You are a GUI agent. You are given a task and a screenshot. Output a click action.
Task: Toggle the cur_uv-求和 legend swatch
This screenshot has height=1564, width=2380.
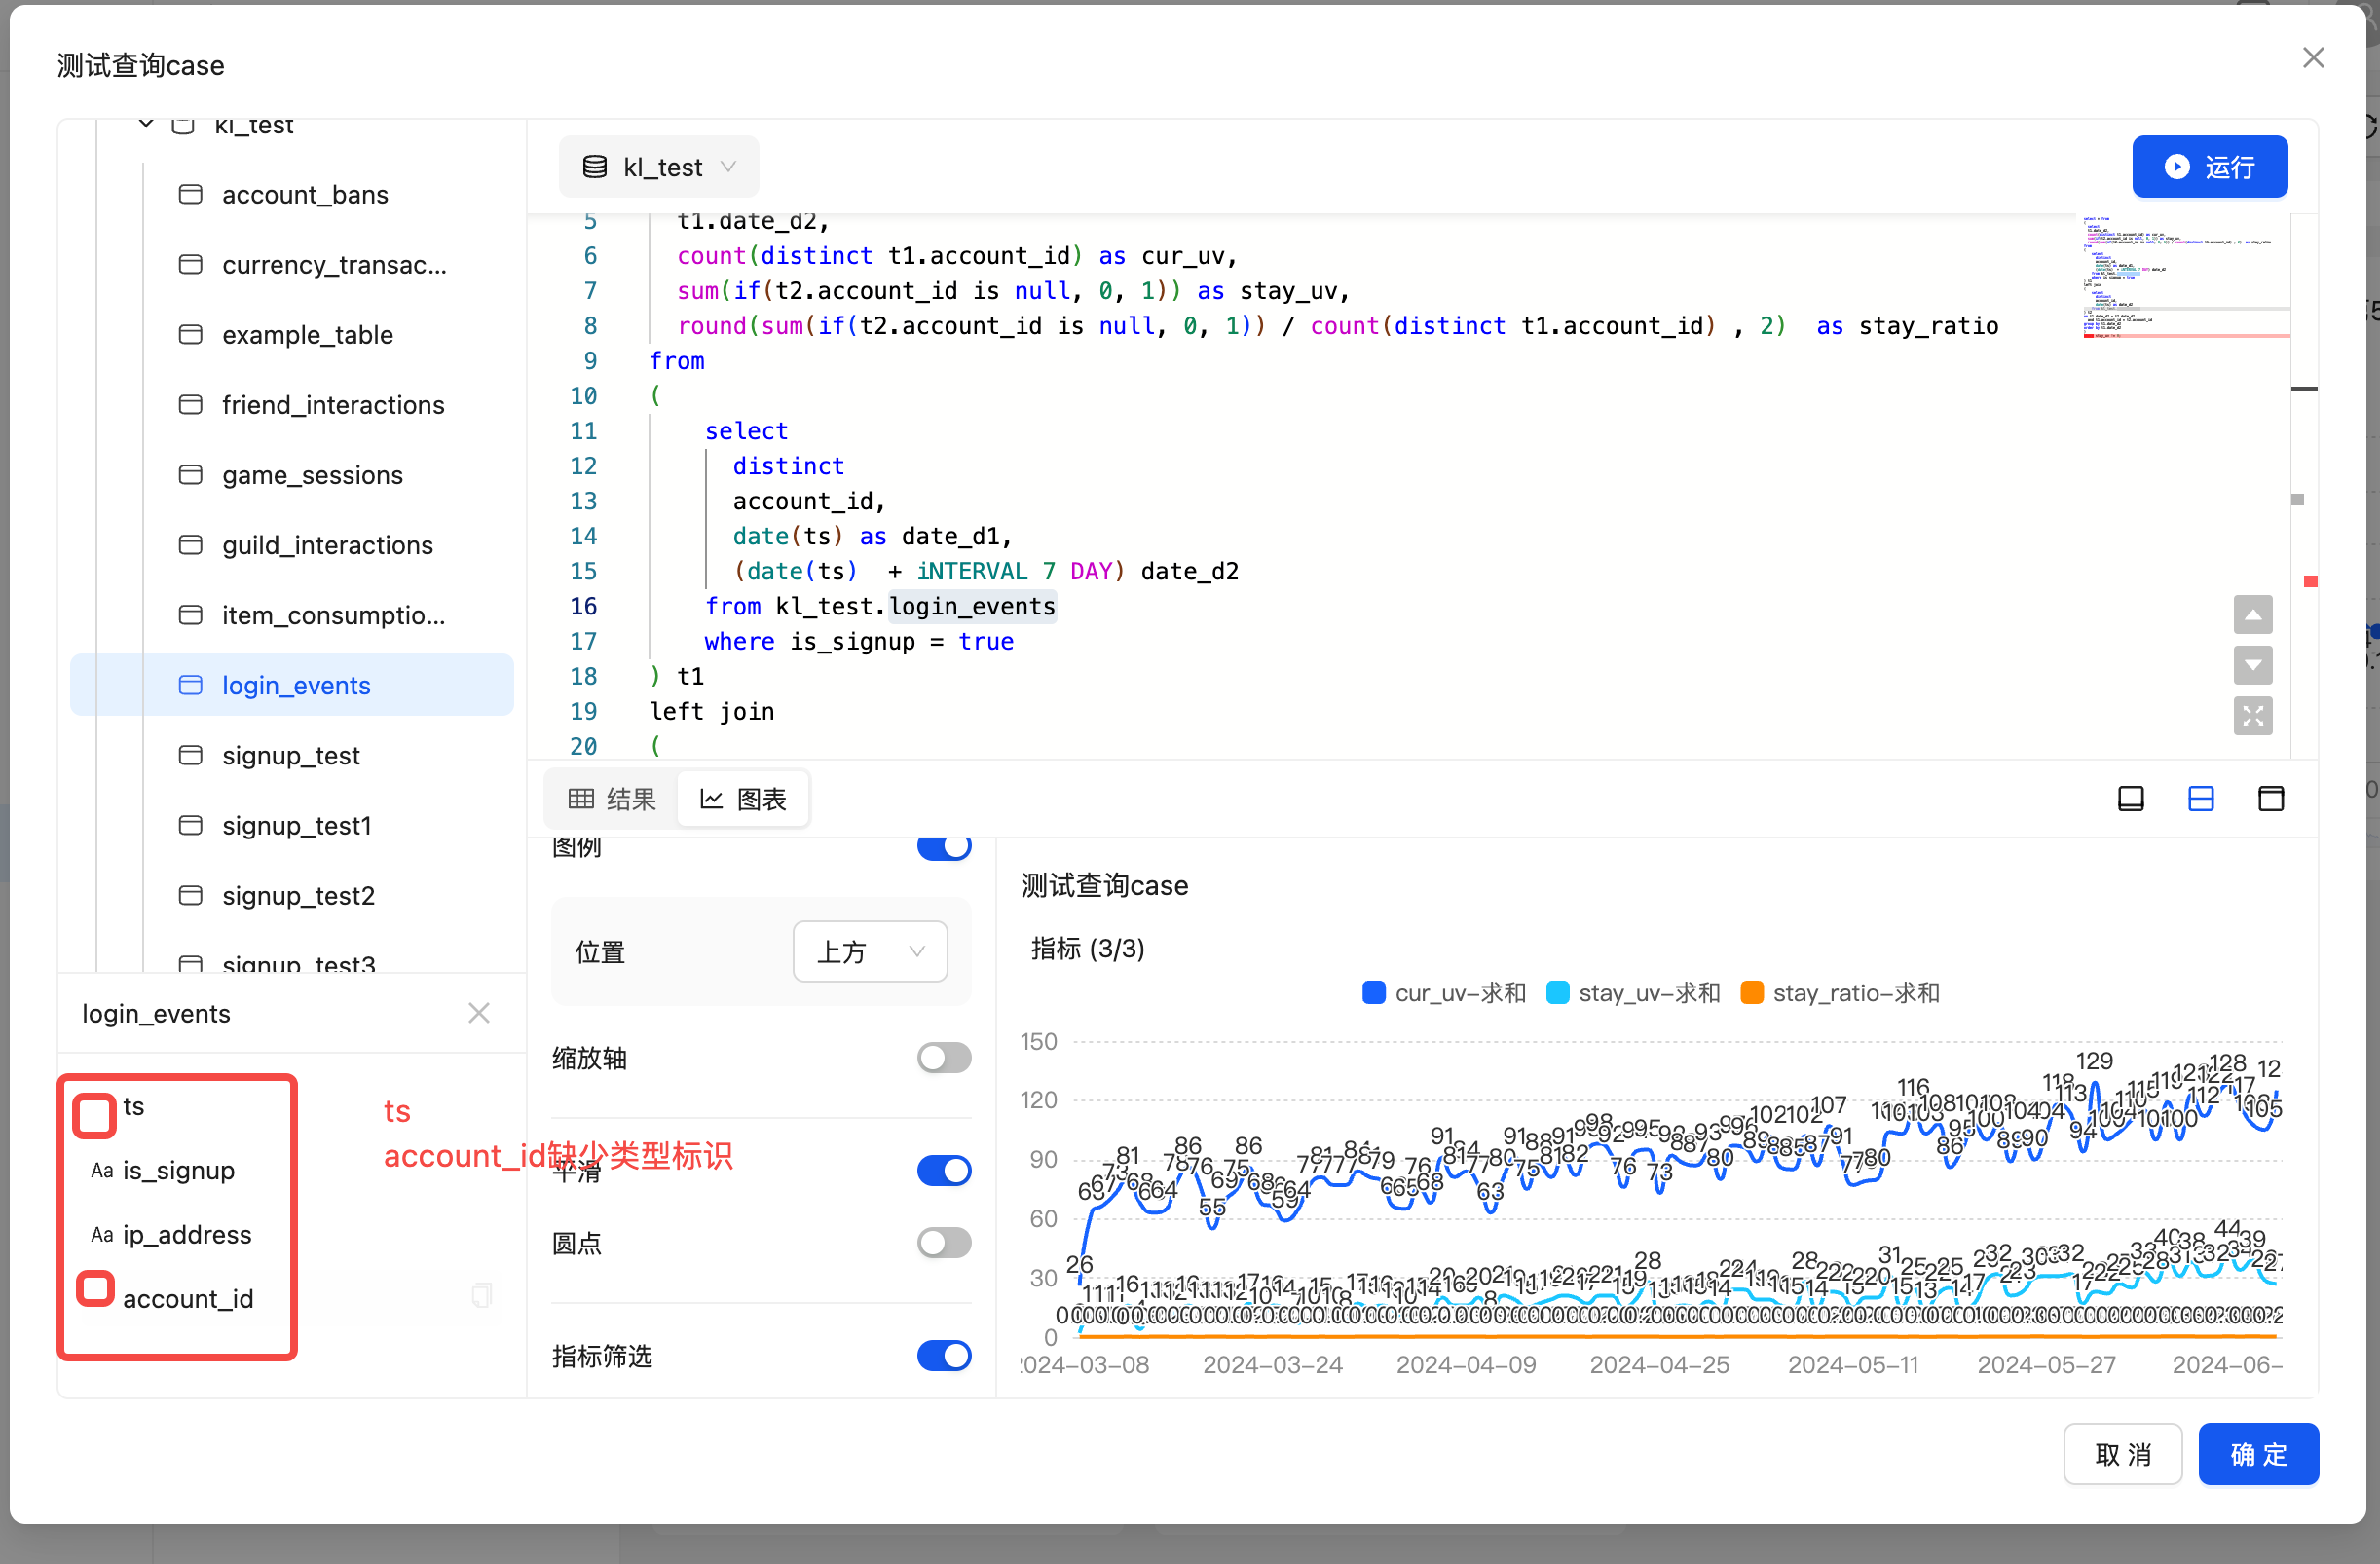[x=1373, y=992]
